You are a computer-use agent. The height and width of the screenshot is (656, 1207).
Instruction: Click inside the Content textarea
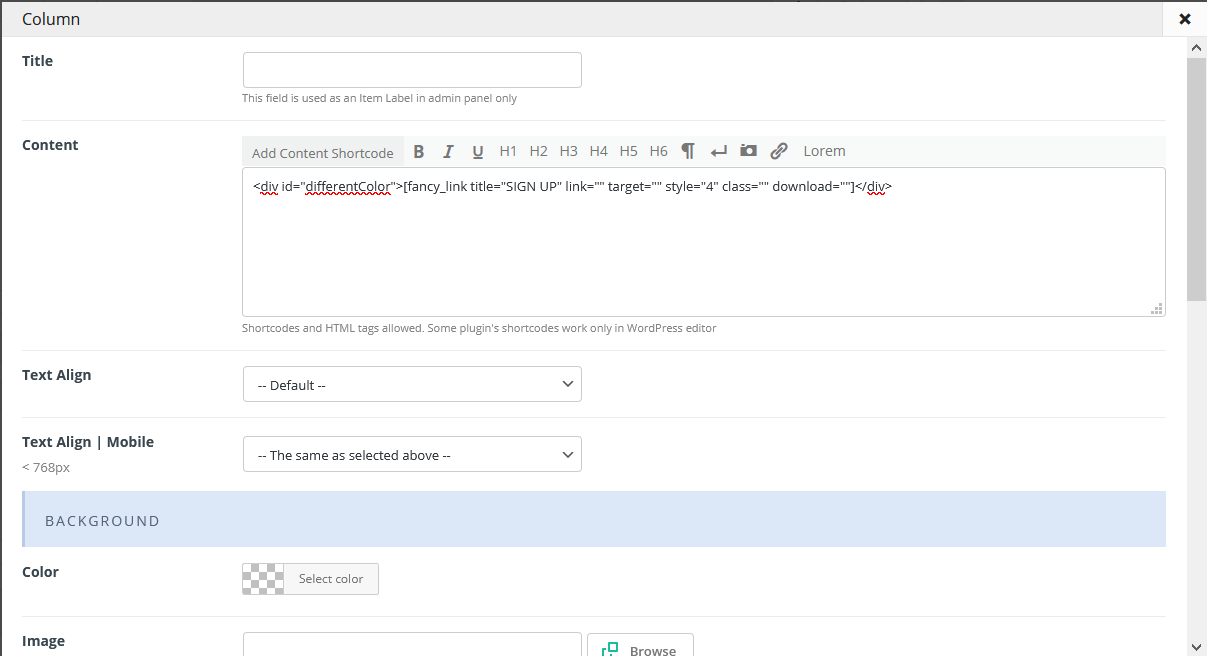(703, 250)
